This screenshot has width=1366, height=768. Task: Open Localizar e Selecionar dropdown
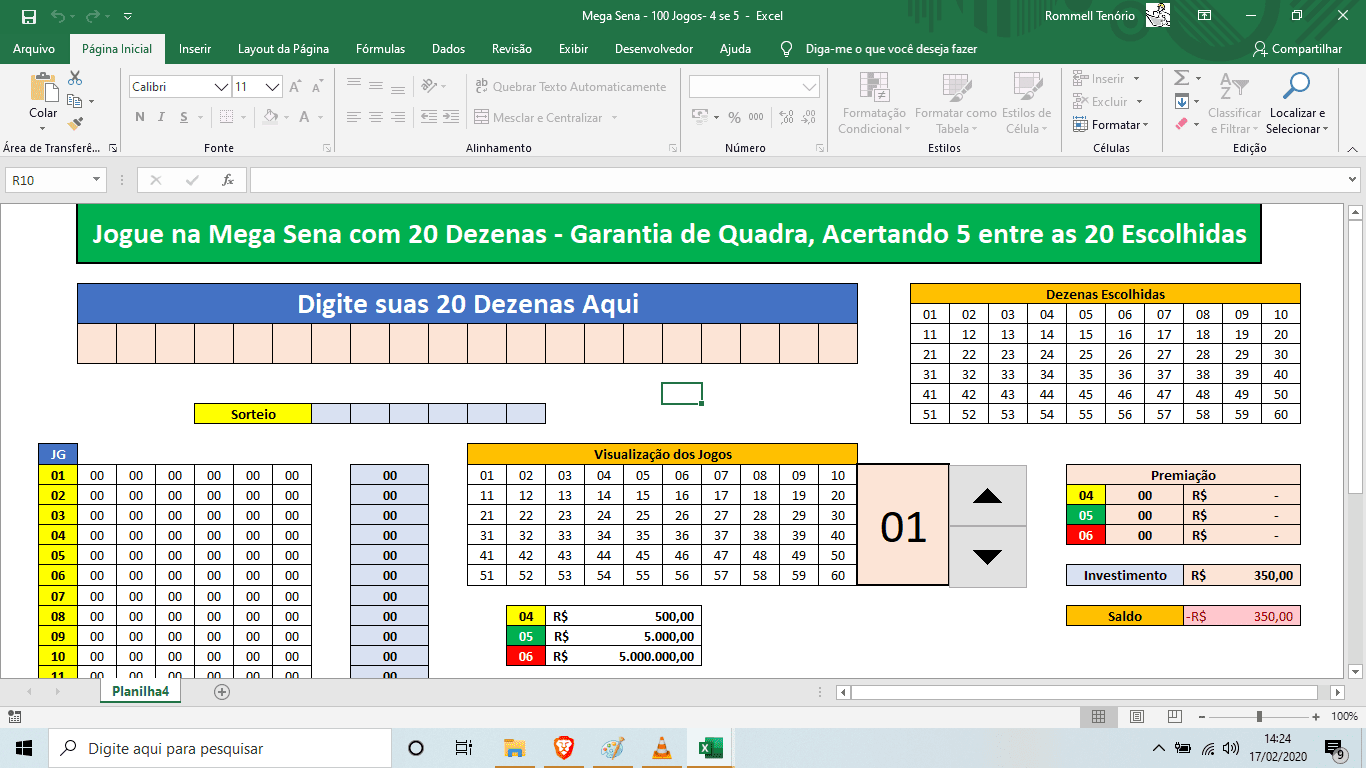pyautogui.click(x=1297, y=104)
